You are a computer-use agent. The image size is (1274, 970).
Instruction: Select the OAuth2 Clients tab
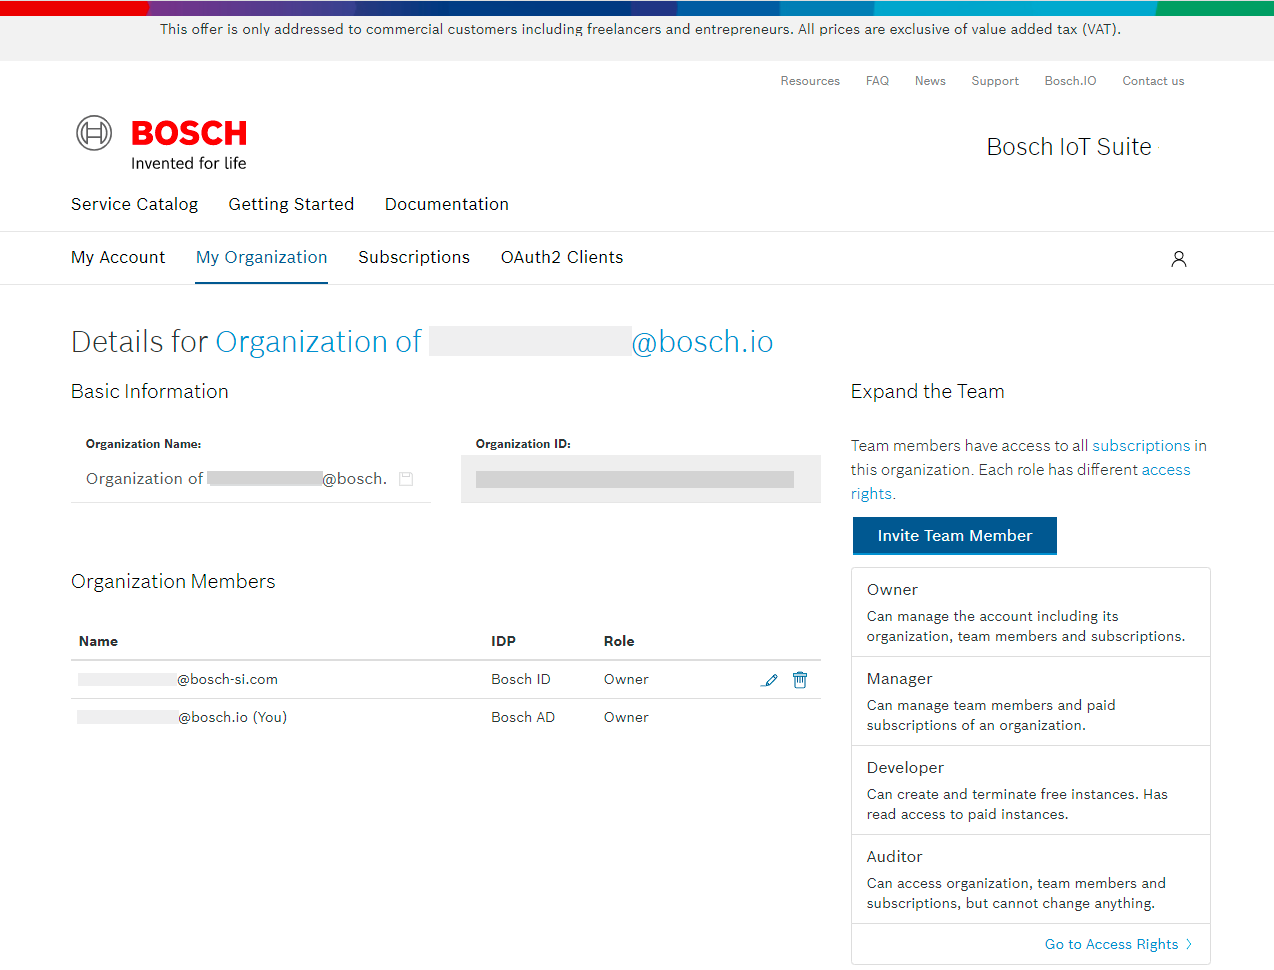[x=561, y=258]
